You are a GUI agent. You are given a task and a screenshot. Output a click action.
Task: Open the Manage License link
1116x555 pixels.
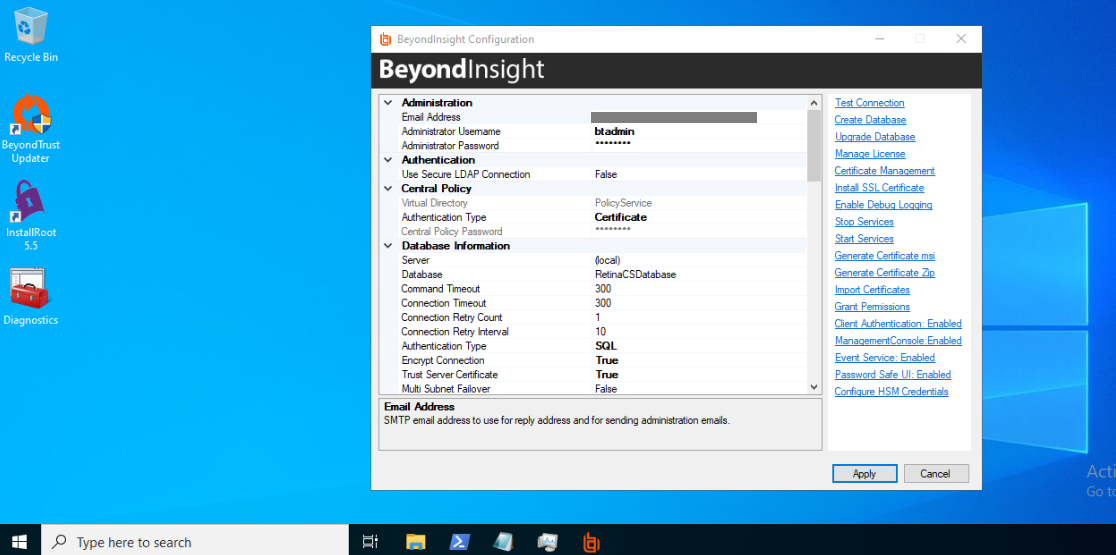pyautogui.click(x=870, y=154)
